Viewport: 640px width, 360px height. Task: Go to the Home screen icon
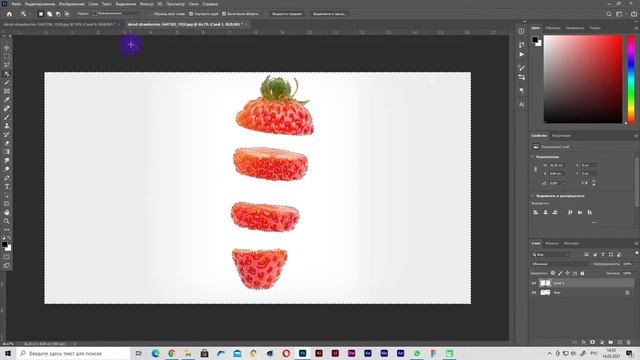click(x=9, y=14)
